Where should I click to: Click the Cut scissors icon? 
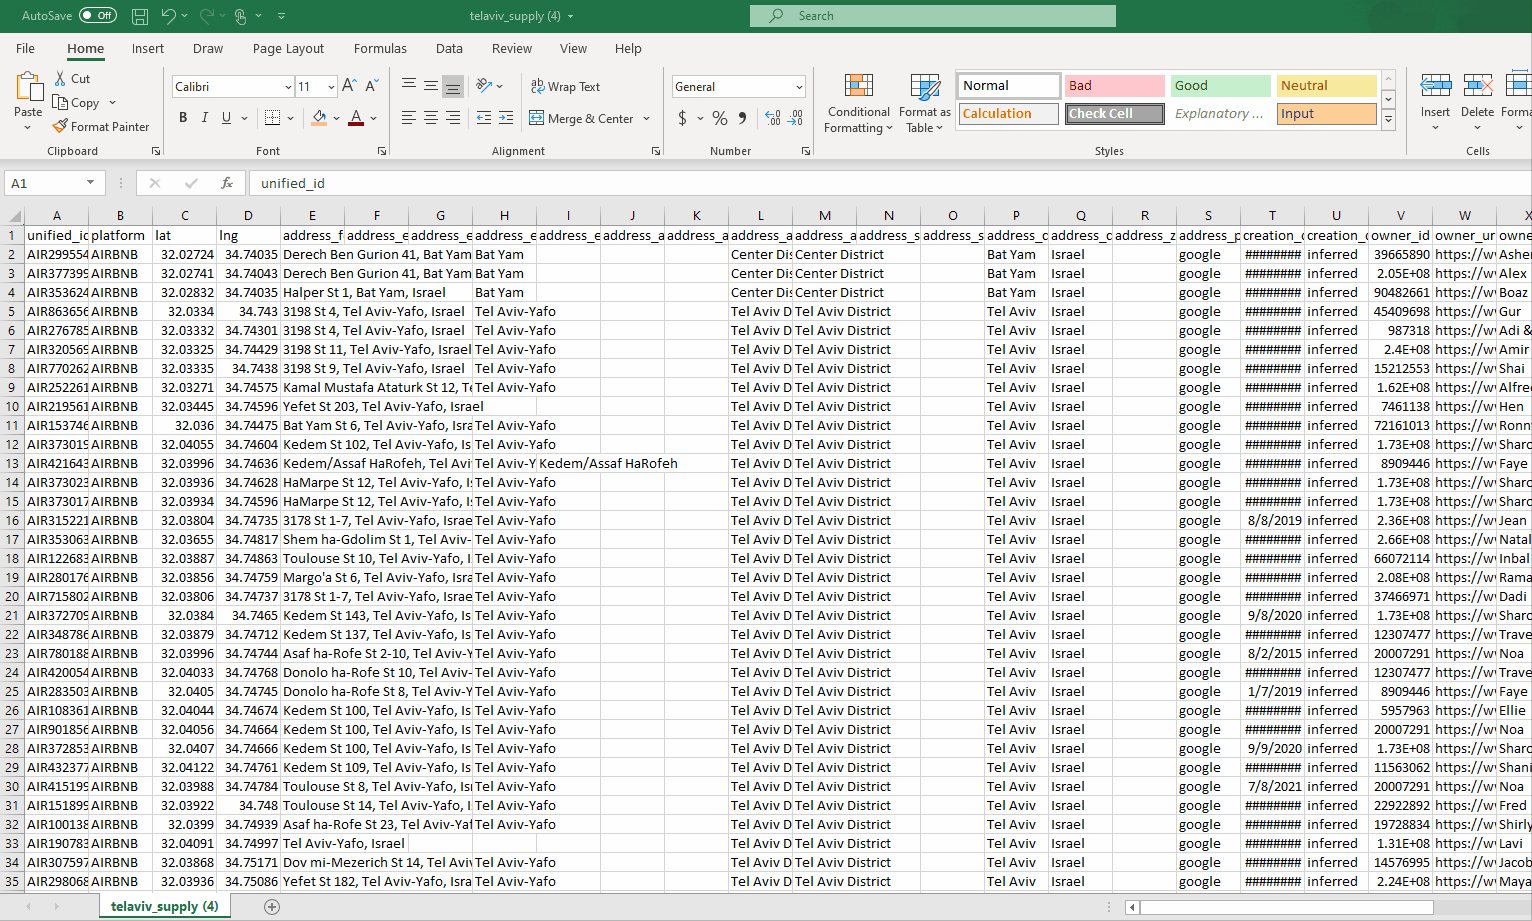(60, 78)
